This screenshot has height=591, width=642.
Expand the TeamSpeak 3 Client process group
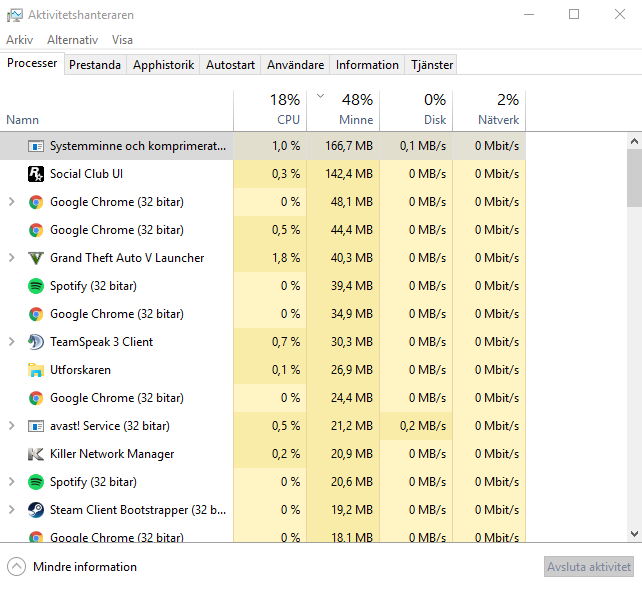(x=12, y=342)
